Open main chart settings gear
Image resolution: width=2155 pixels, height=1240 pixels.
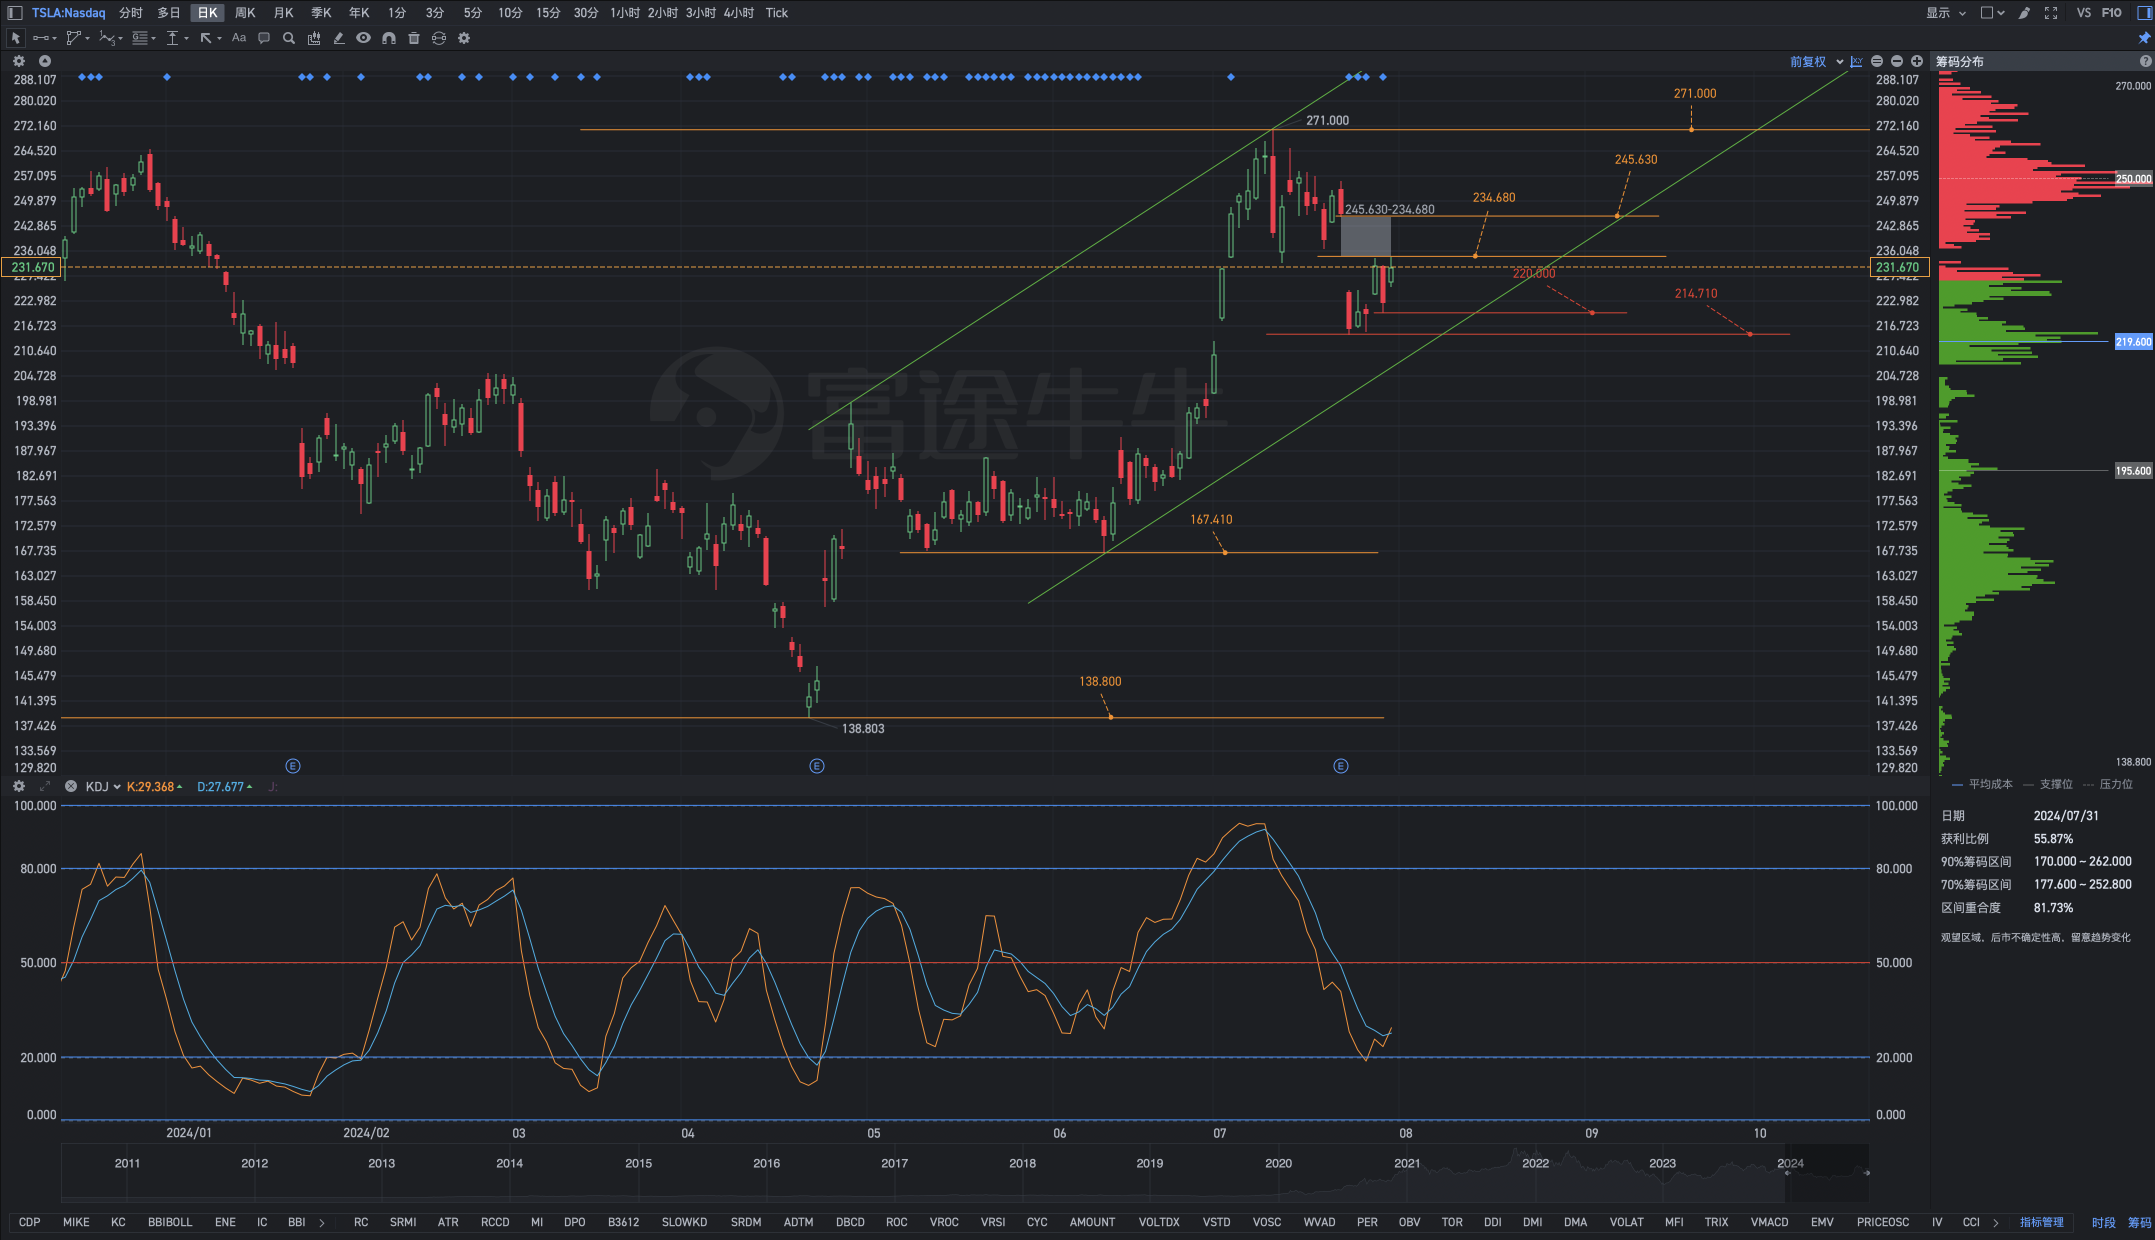pos(19,61)
